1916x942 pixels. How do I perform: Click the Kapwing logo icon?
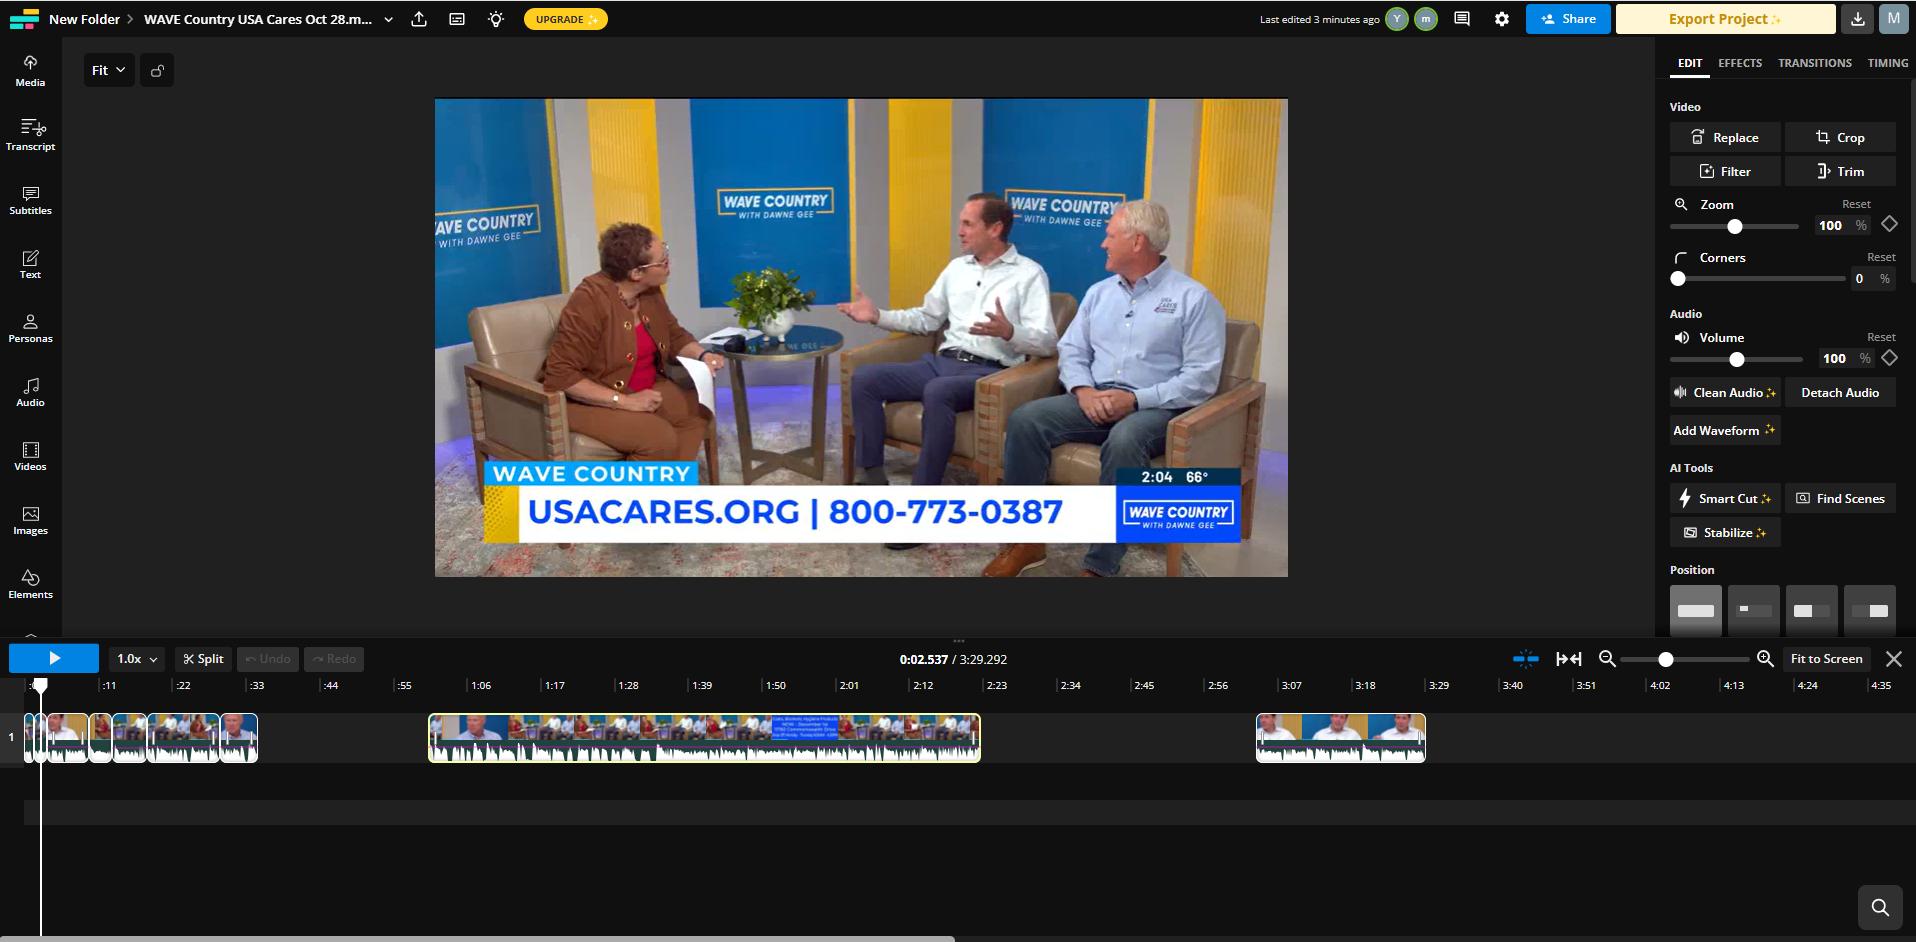[x=24, y=19]
